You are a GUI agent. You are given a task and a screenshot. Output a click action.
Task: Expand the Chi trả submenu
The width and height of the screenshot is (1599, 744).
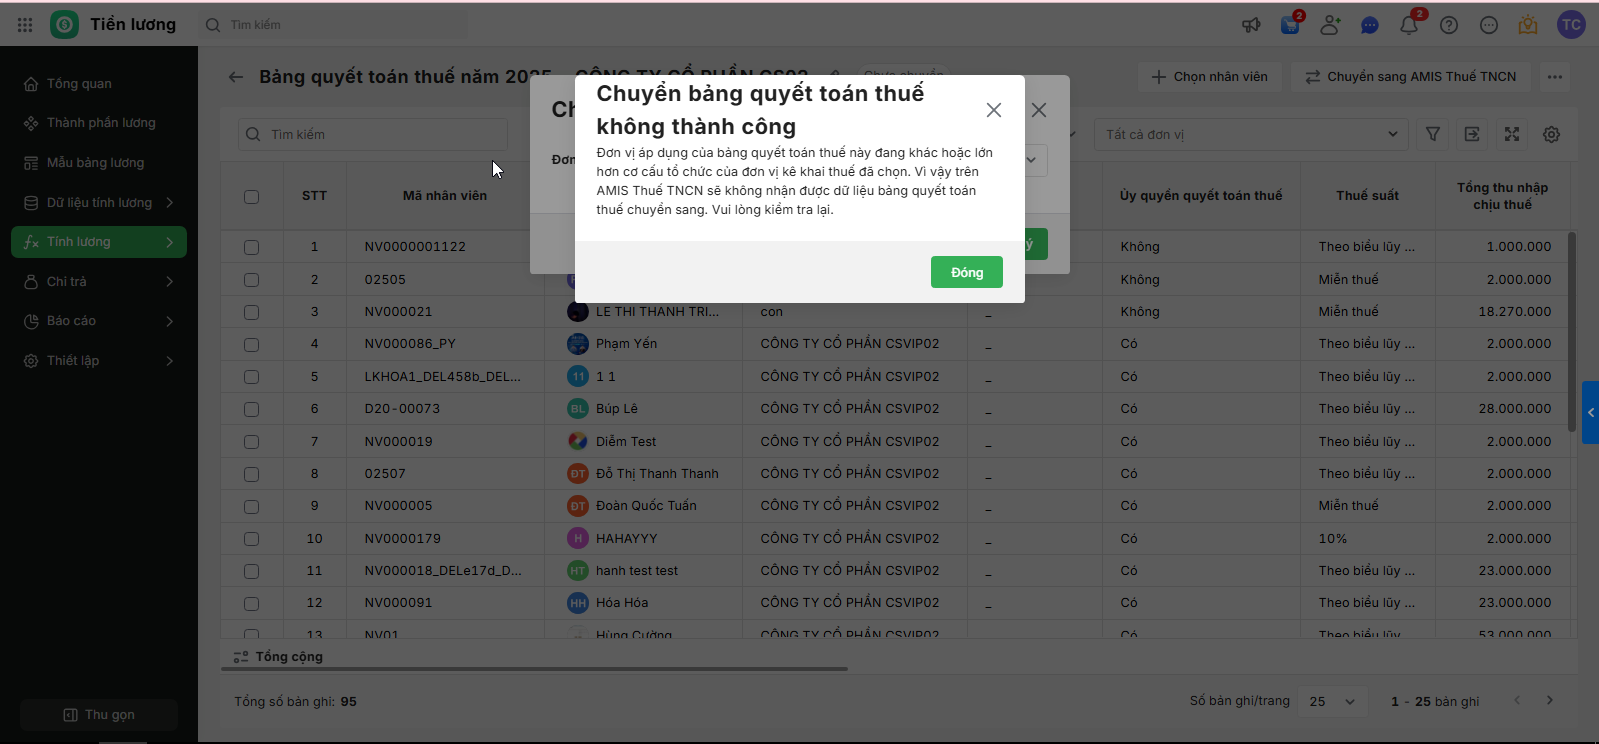(x=169, y=281)
